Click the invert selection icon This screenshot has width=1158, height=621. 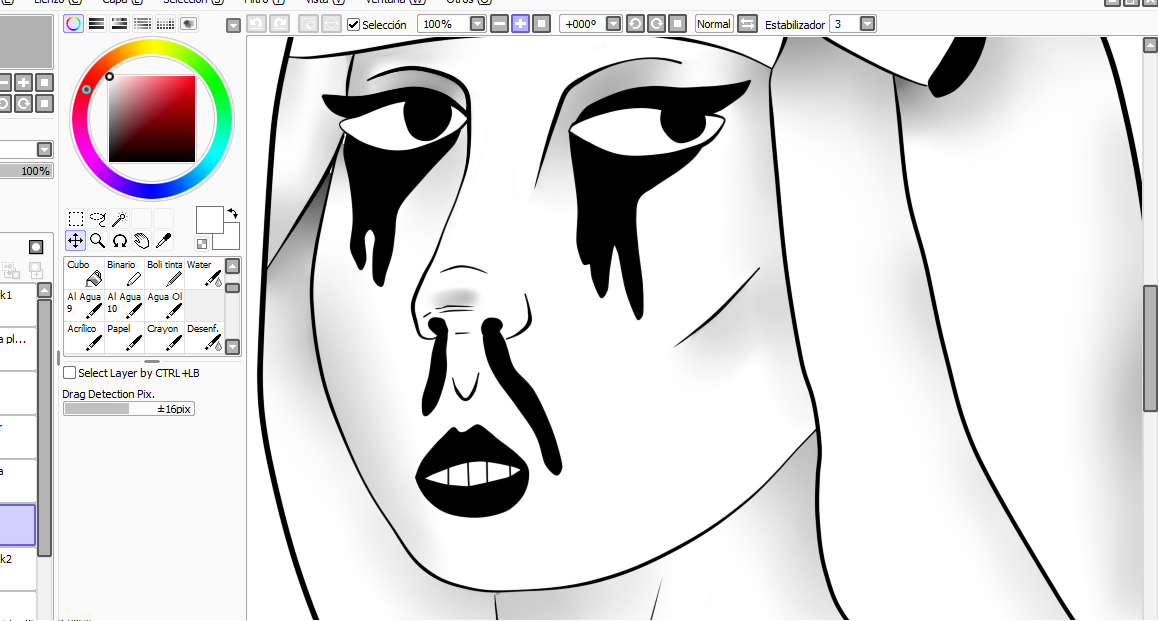(x=331, y=24)
